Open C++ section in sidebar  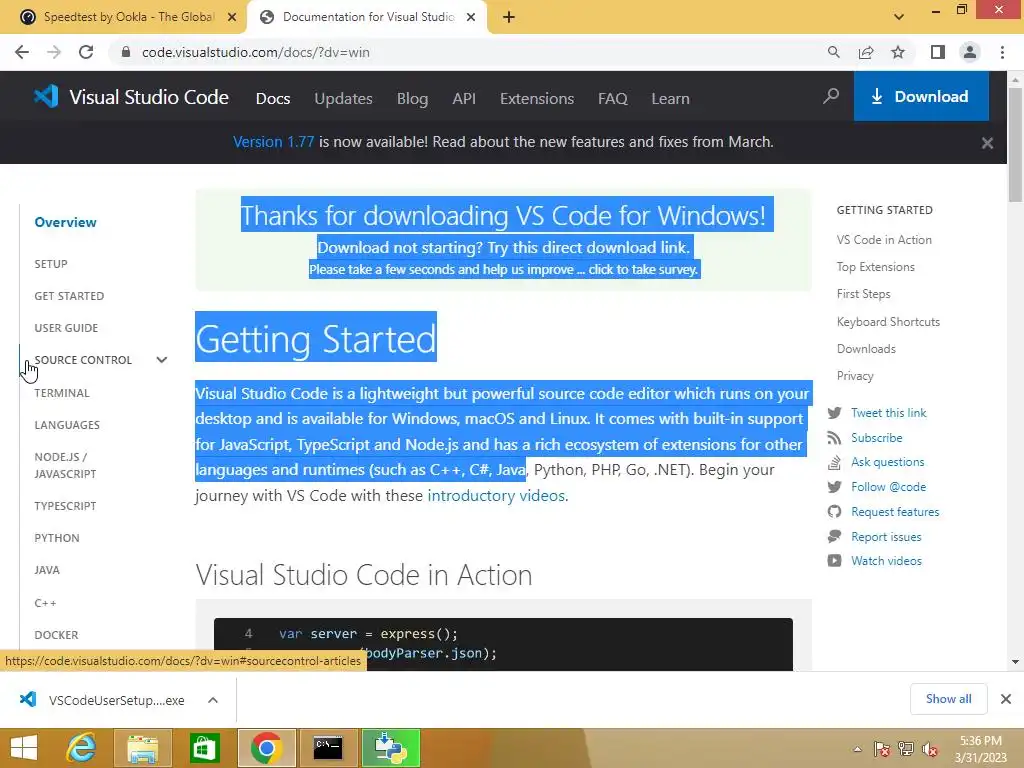tap(45, 603)
